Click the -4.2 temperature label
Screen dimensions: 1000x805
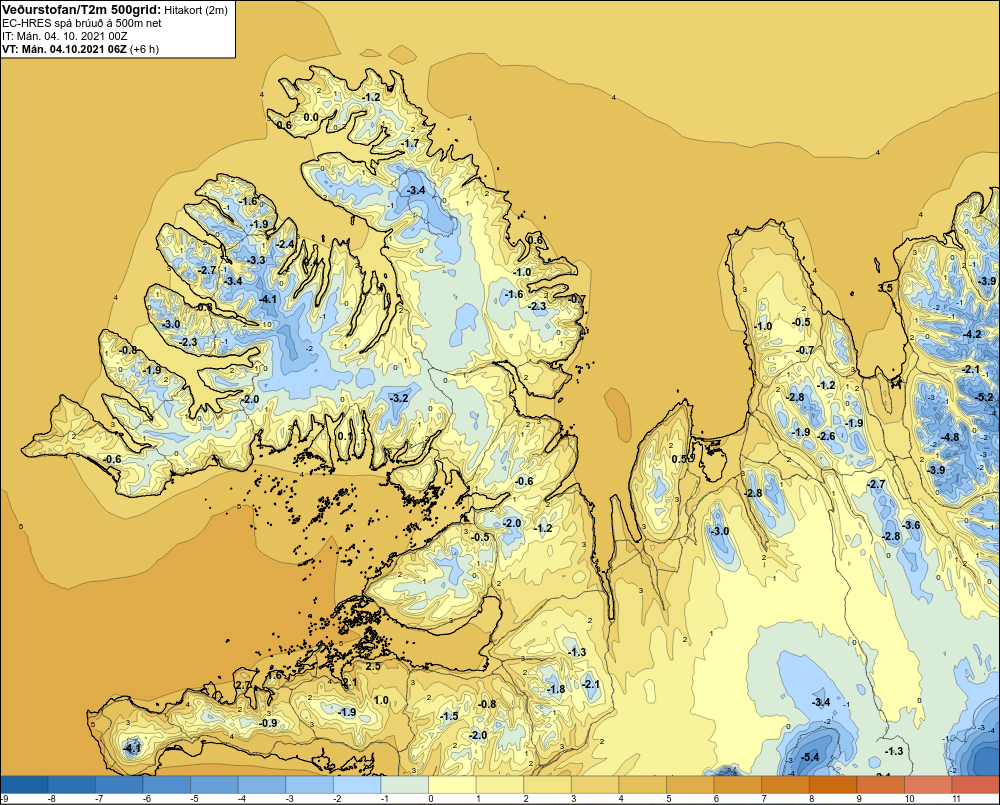point(973,334)
